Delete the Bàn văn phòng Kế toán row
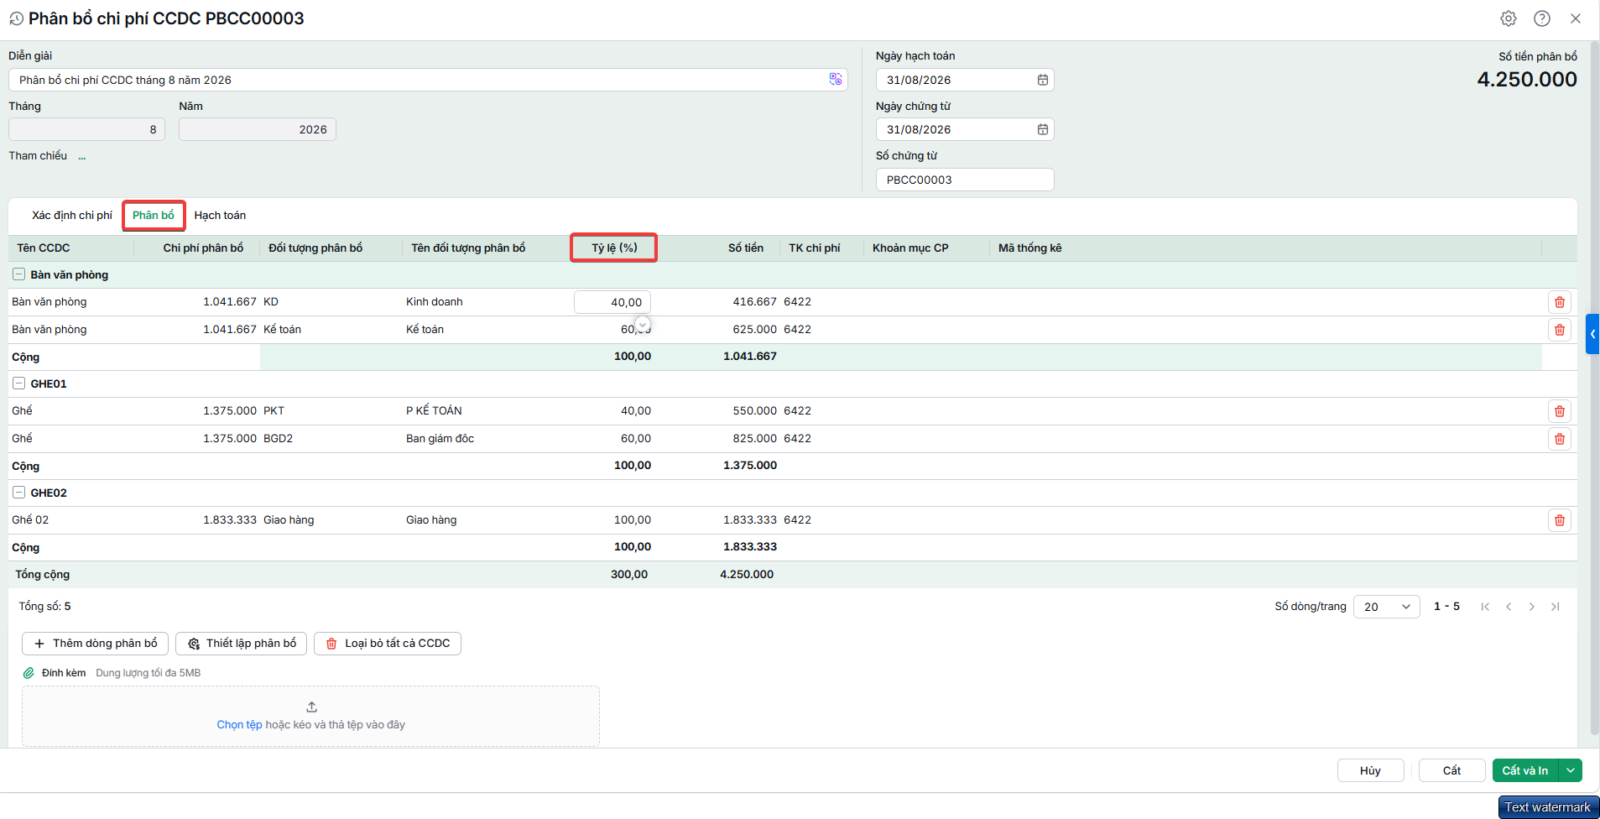1600x819 pixels. [1559, 330]
